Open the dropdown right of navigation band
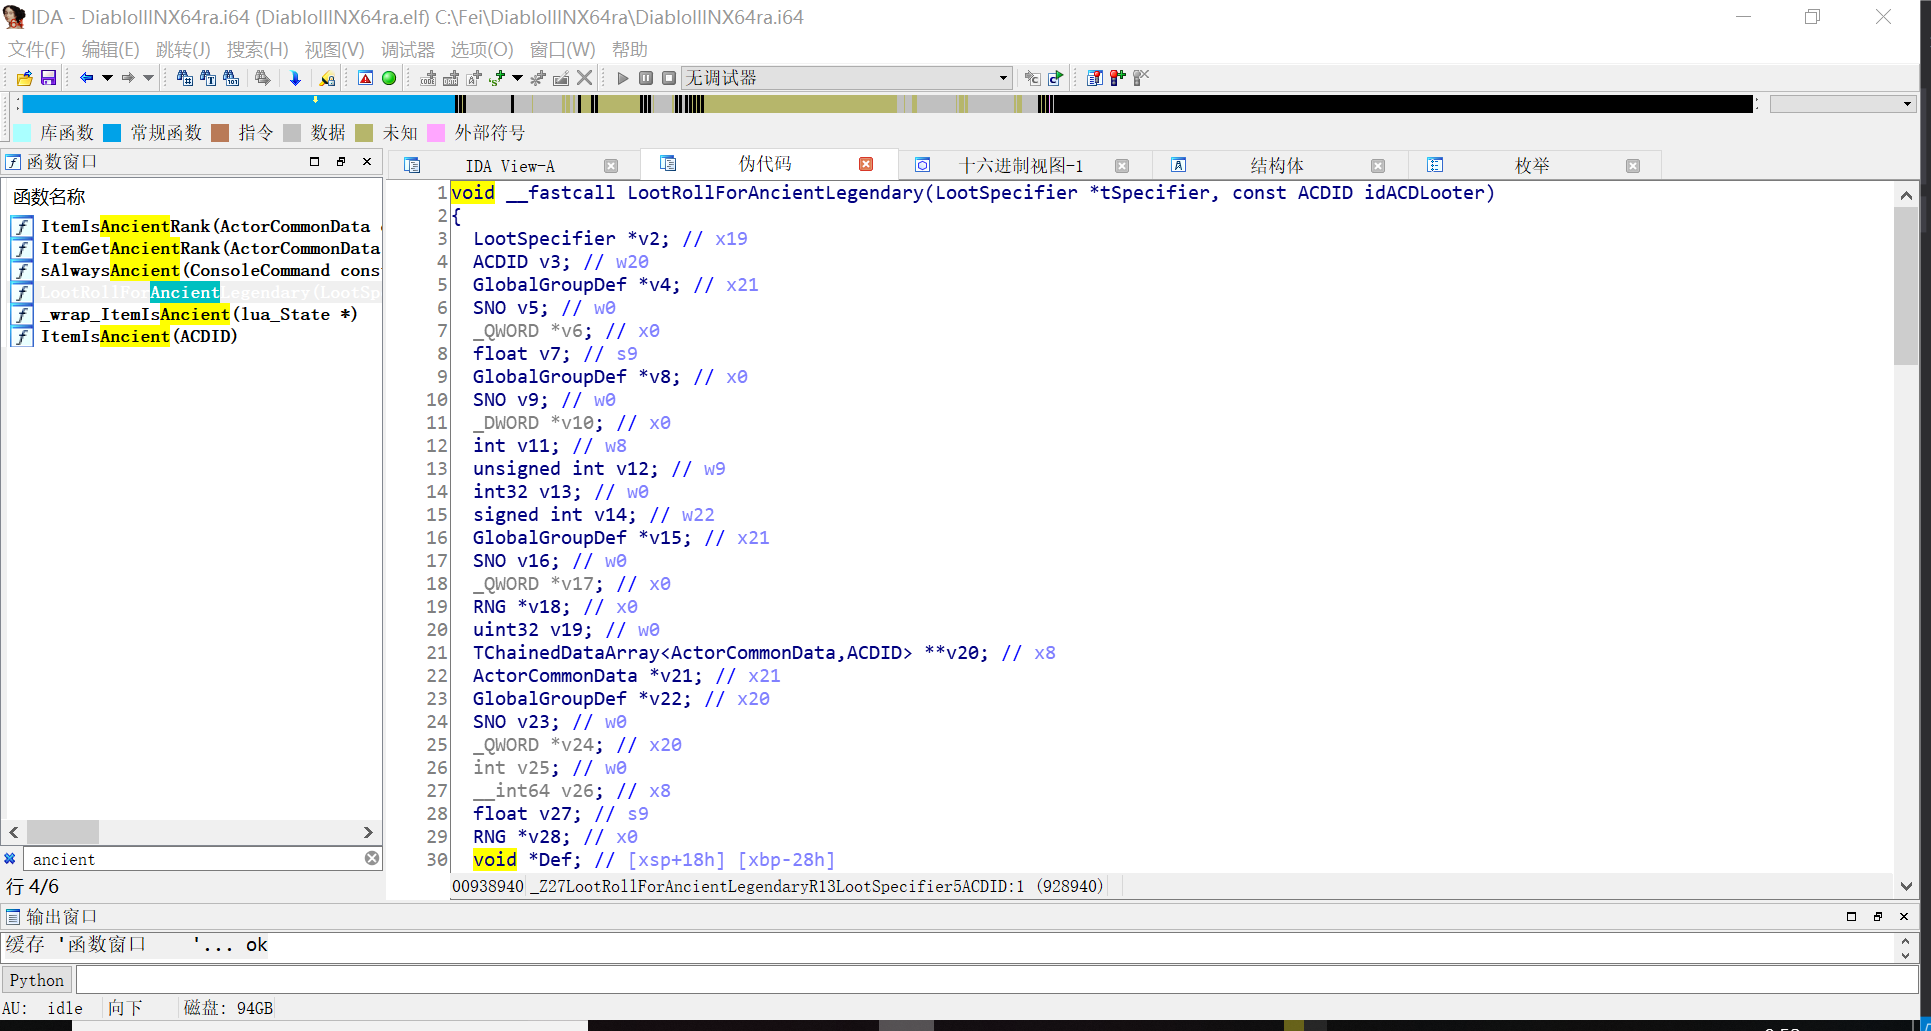 click(1842, 104)
